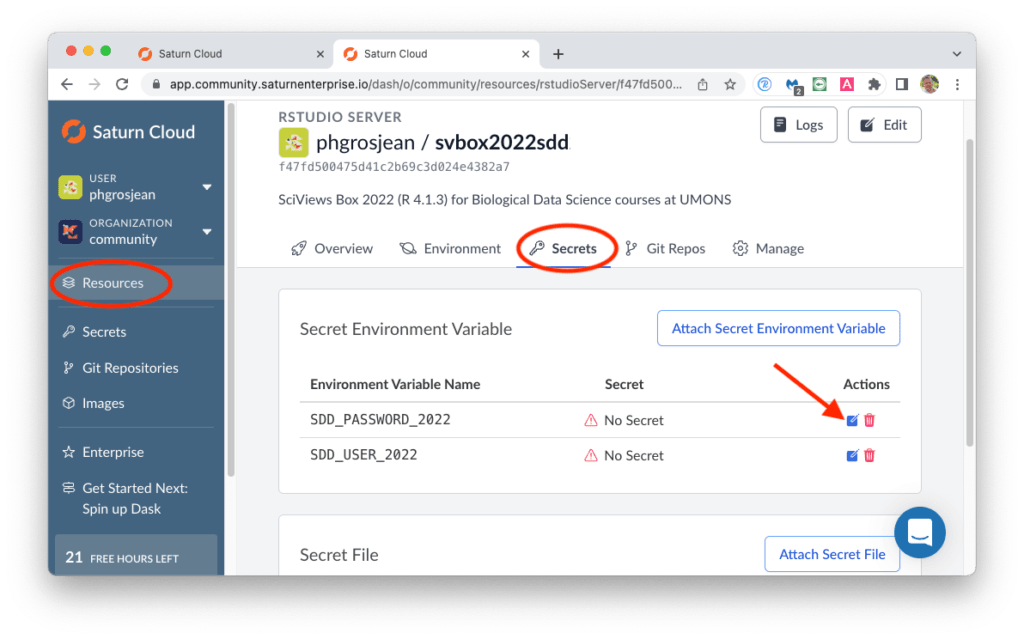
Task: Click the resource ID f47fd500475d41c2b69c3d024e4382a7
Action: (394, 167)
